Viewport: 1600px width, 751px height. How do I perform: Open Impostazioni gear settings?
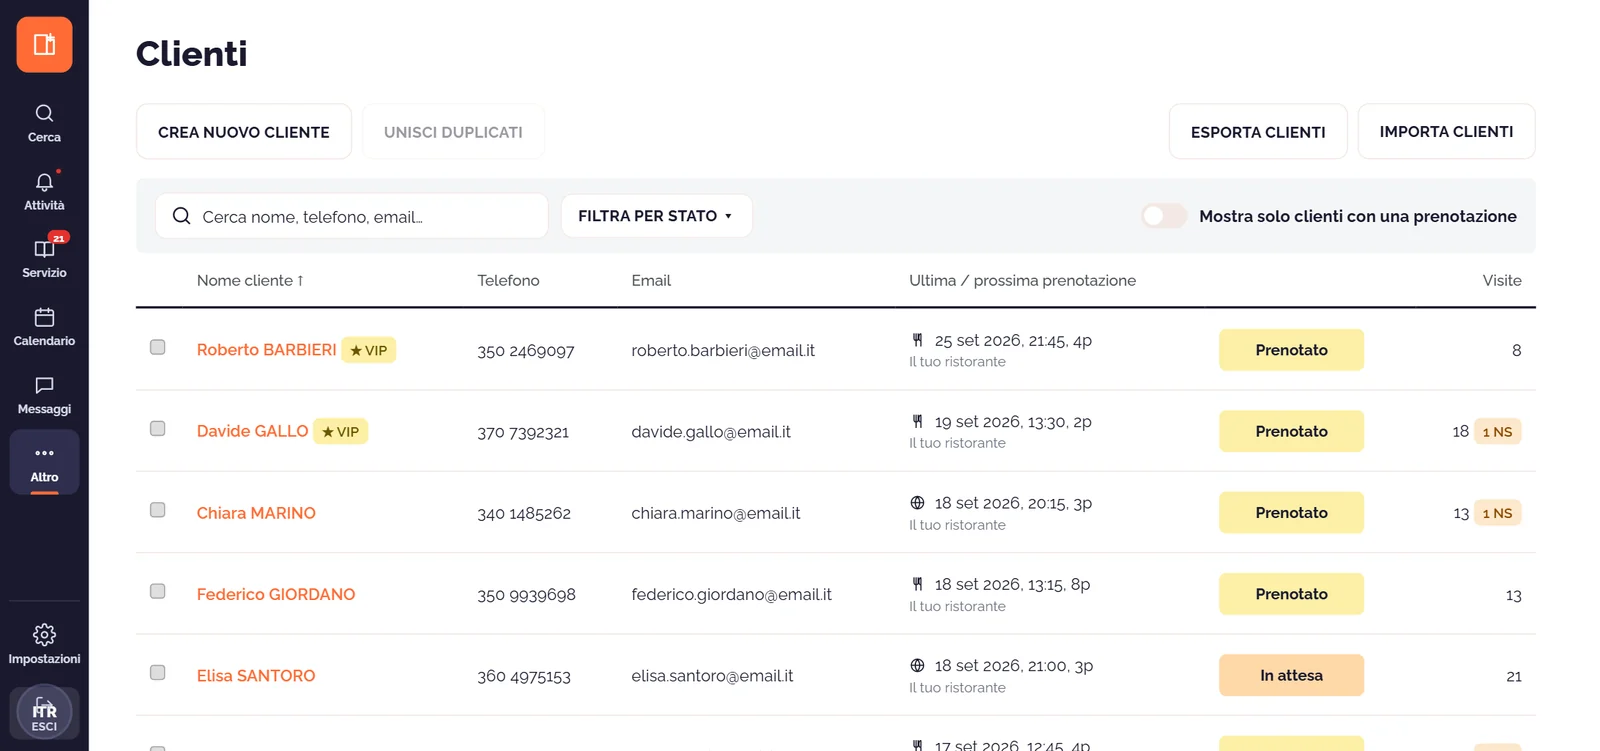coord(44,644)
